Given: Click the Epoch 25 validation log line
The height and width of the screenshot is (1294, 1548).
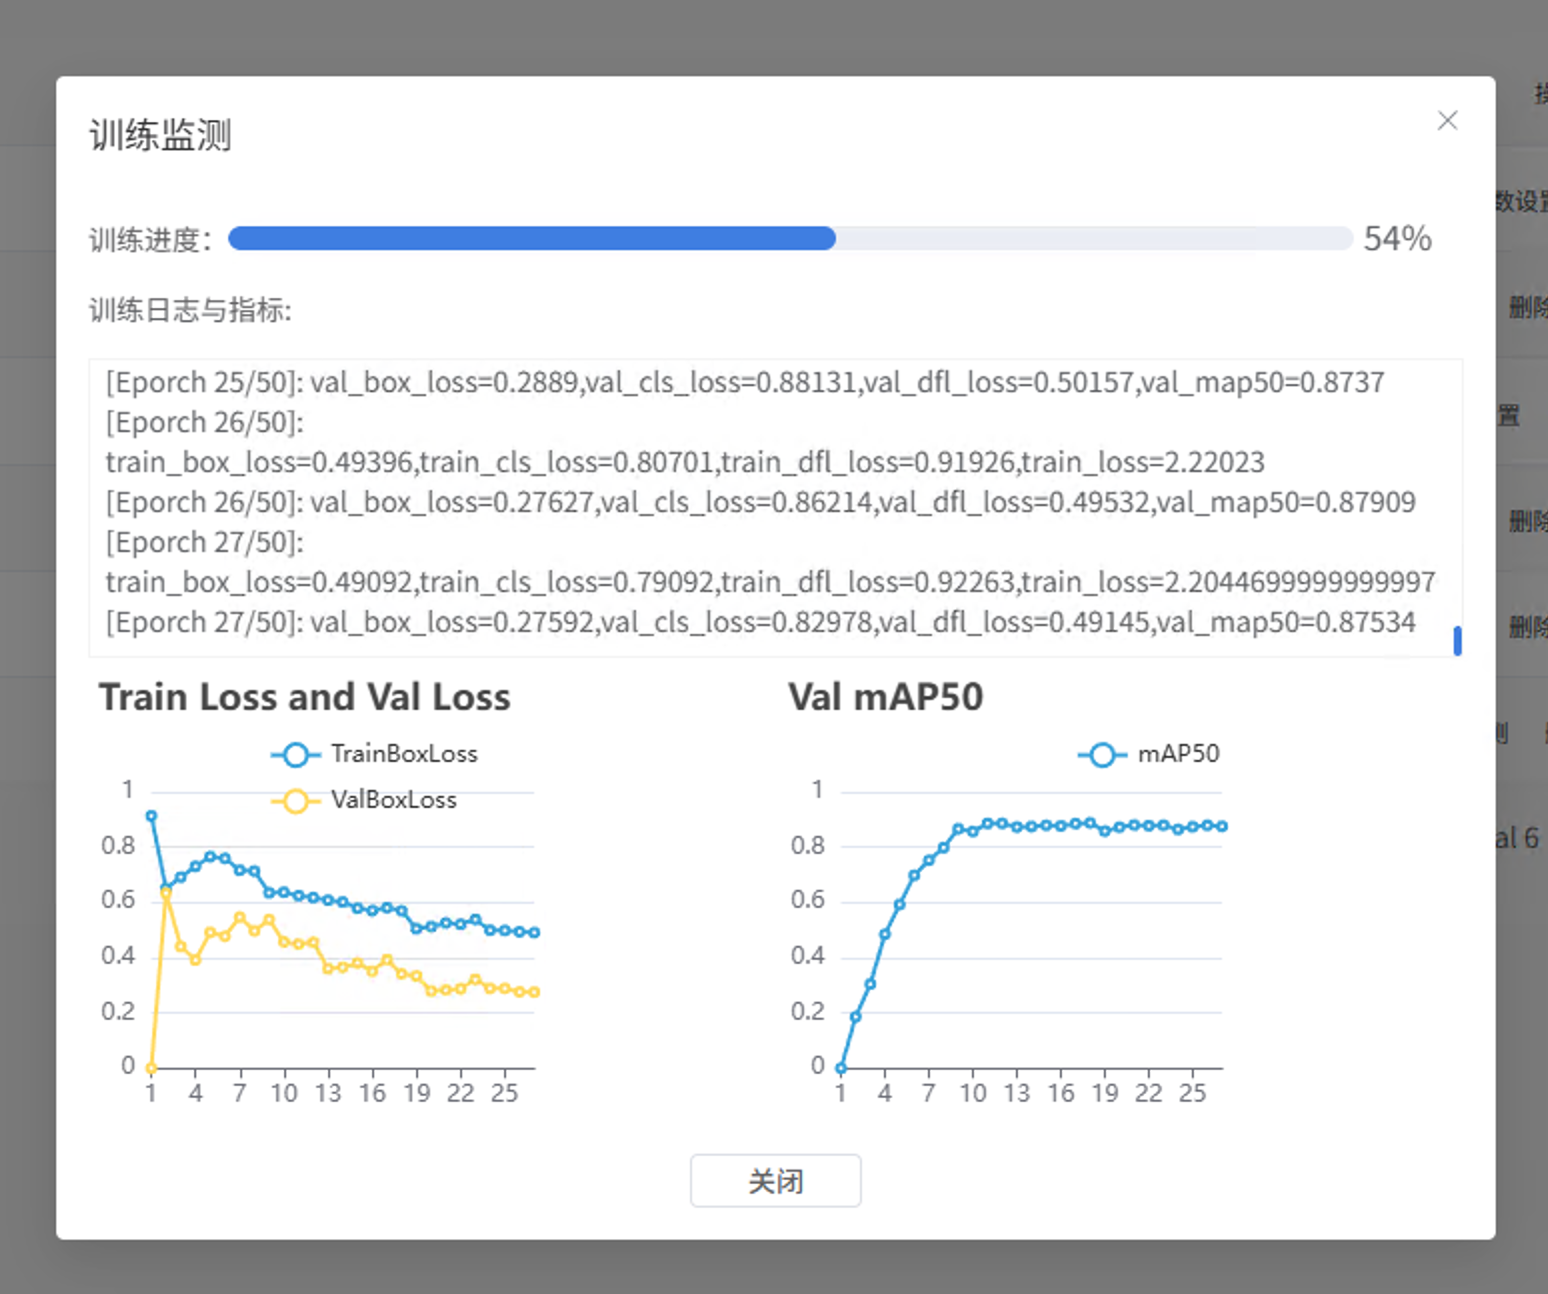Looking at the screenshot, I should [745, 382].
